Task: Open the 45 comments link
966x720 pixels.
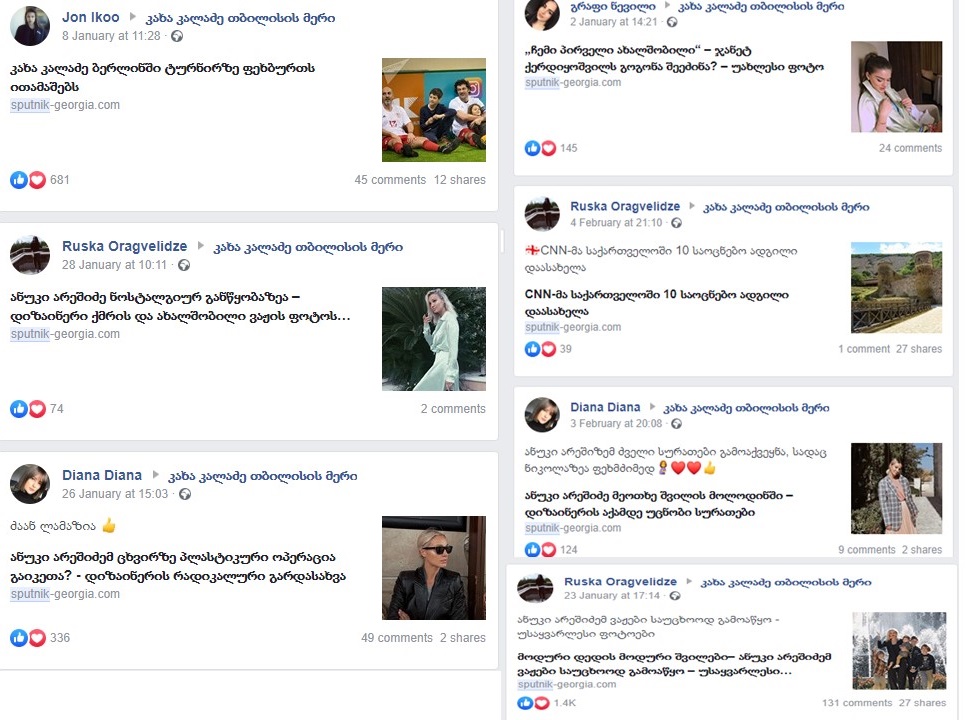Action: (390, 180)
